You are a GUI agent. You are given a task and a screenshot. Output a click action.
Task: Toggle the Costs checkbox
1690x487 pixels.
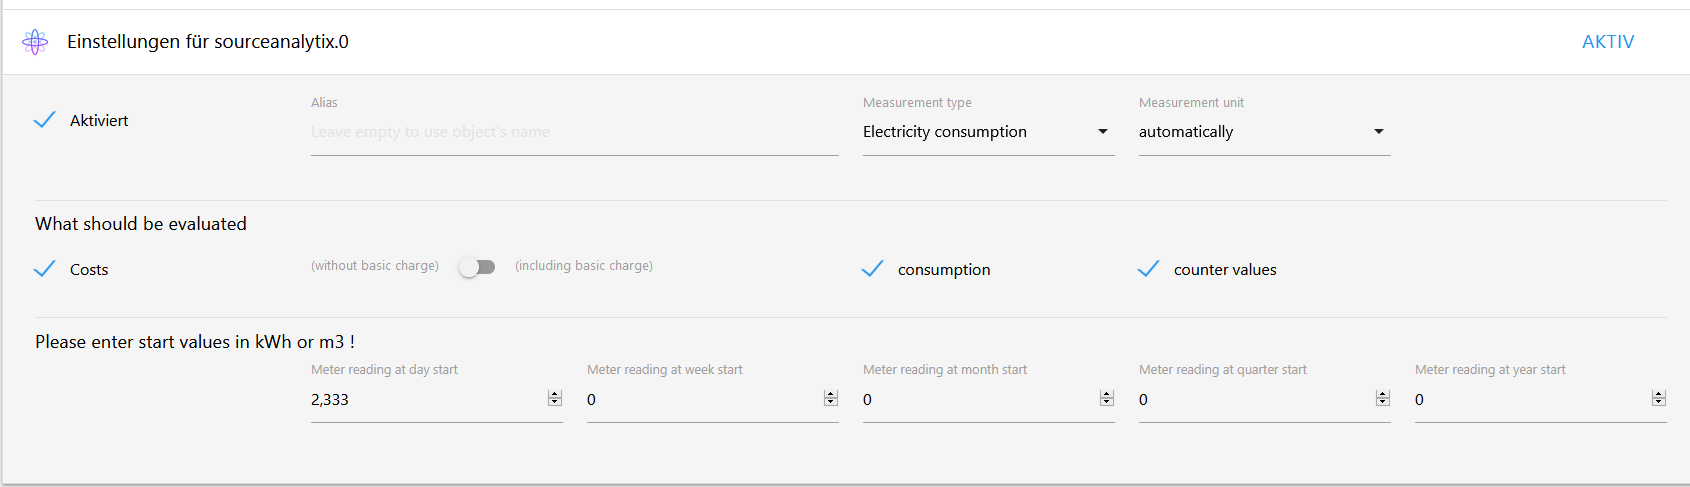(x=45, y=269)
